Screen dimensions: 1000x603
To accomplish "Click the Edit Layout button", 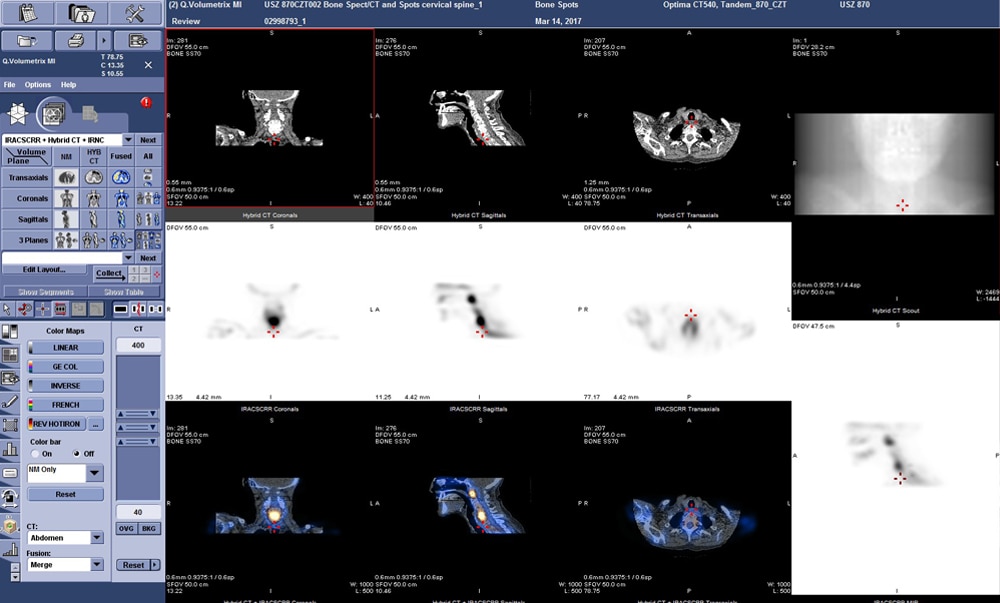I will pyautogui.click(x=46, y=269).
